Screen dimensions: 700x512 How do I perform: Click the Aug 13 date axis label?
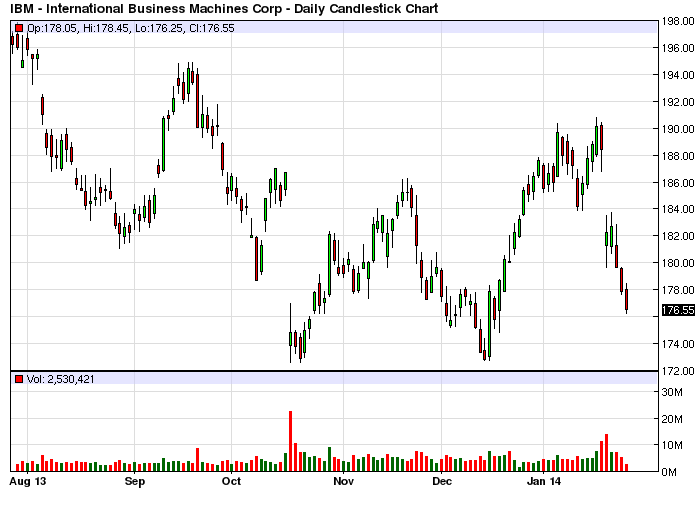28,481
